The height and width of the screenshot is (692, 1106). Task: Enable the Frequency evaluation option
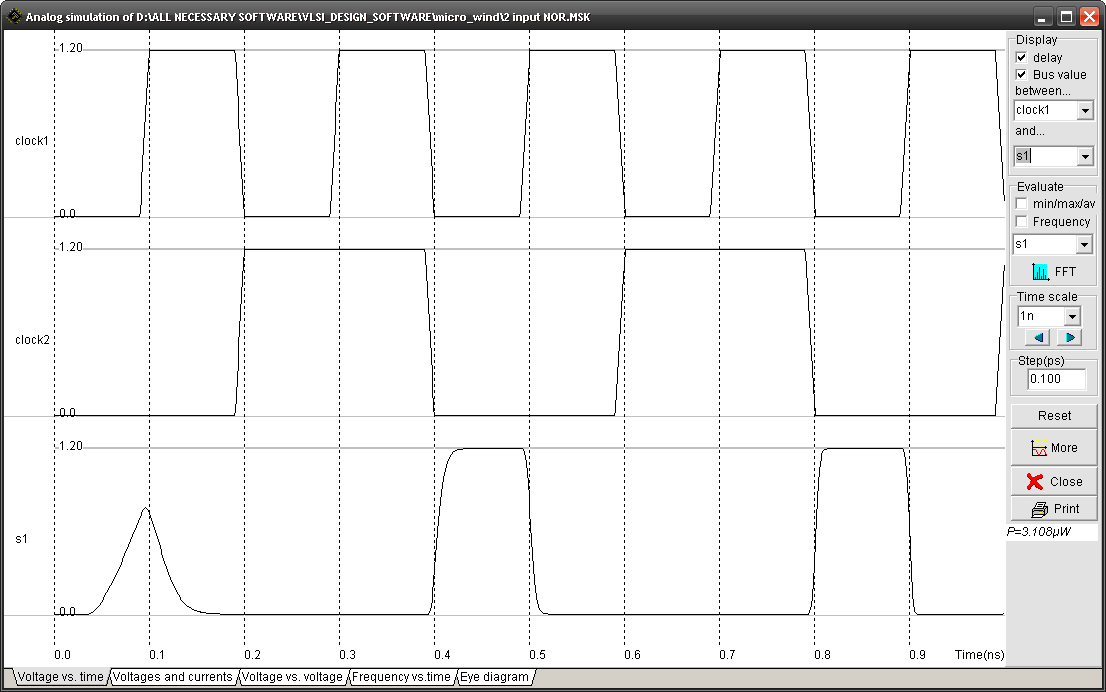pos(1021,220)
